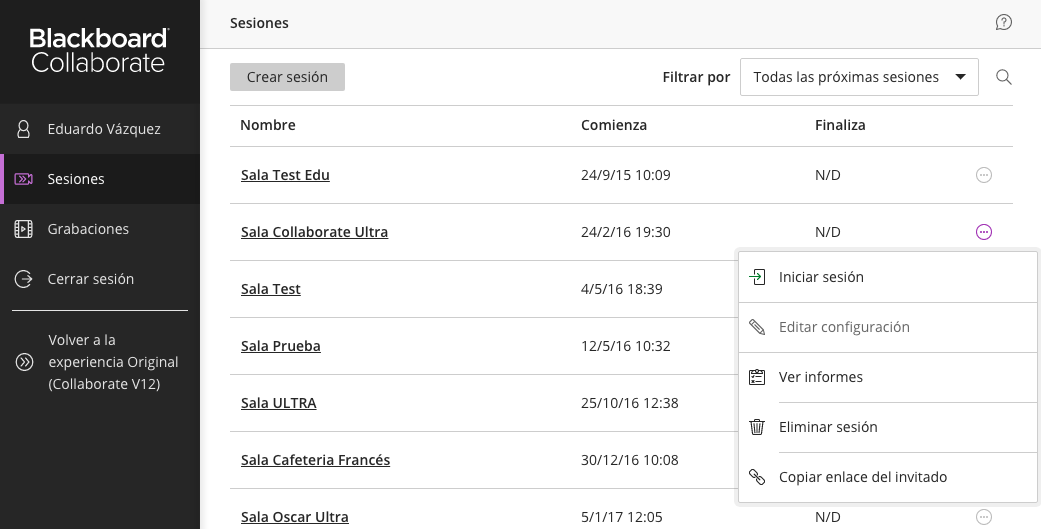The height and width of the screenshot is (529, 1041).
Task: Expand the Todas las próximas sesiones filter
Action: [859, 77]
